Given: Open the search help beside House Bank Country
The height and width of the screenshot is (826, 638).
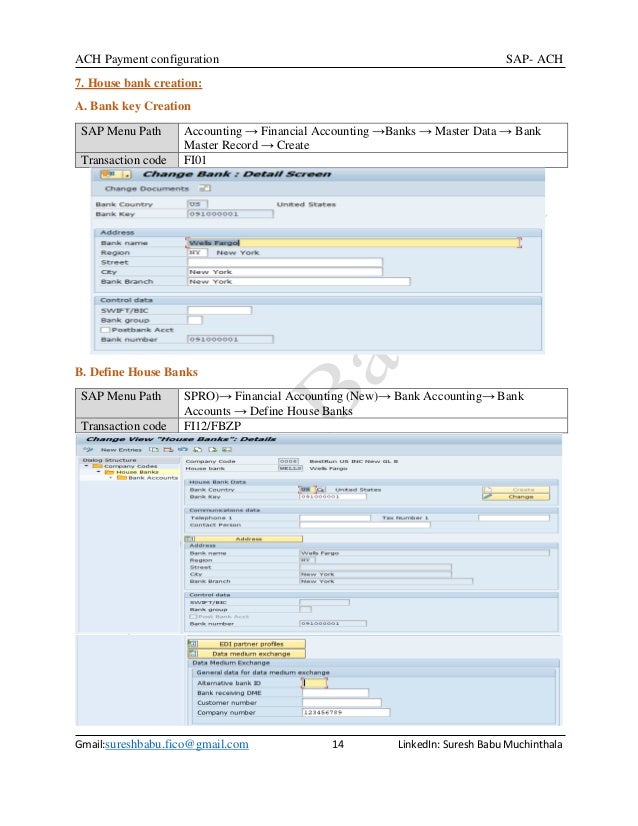Looking at the screenshot, I should (x=320, y=489).
